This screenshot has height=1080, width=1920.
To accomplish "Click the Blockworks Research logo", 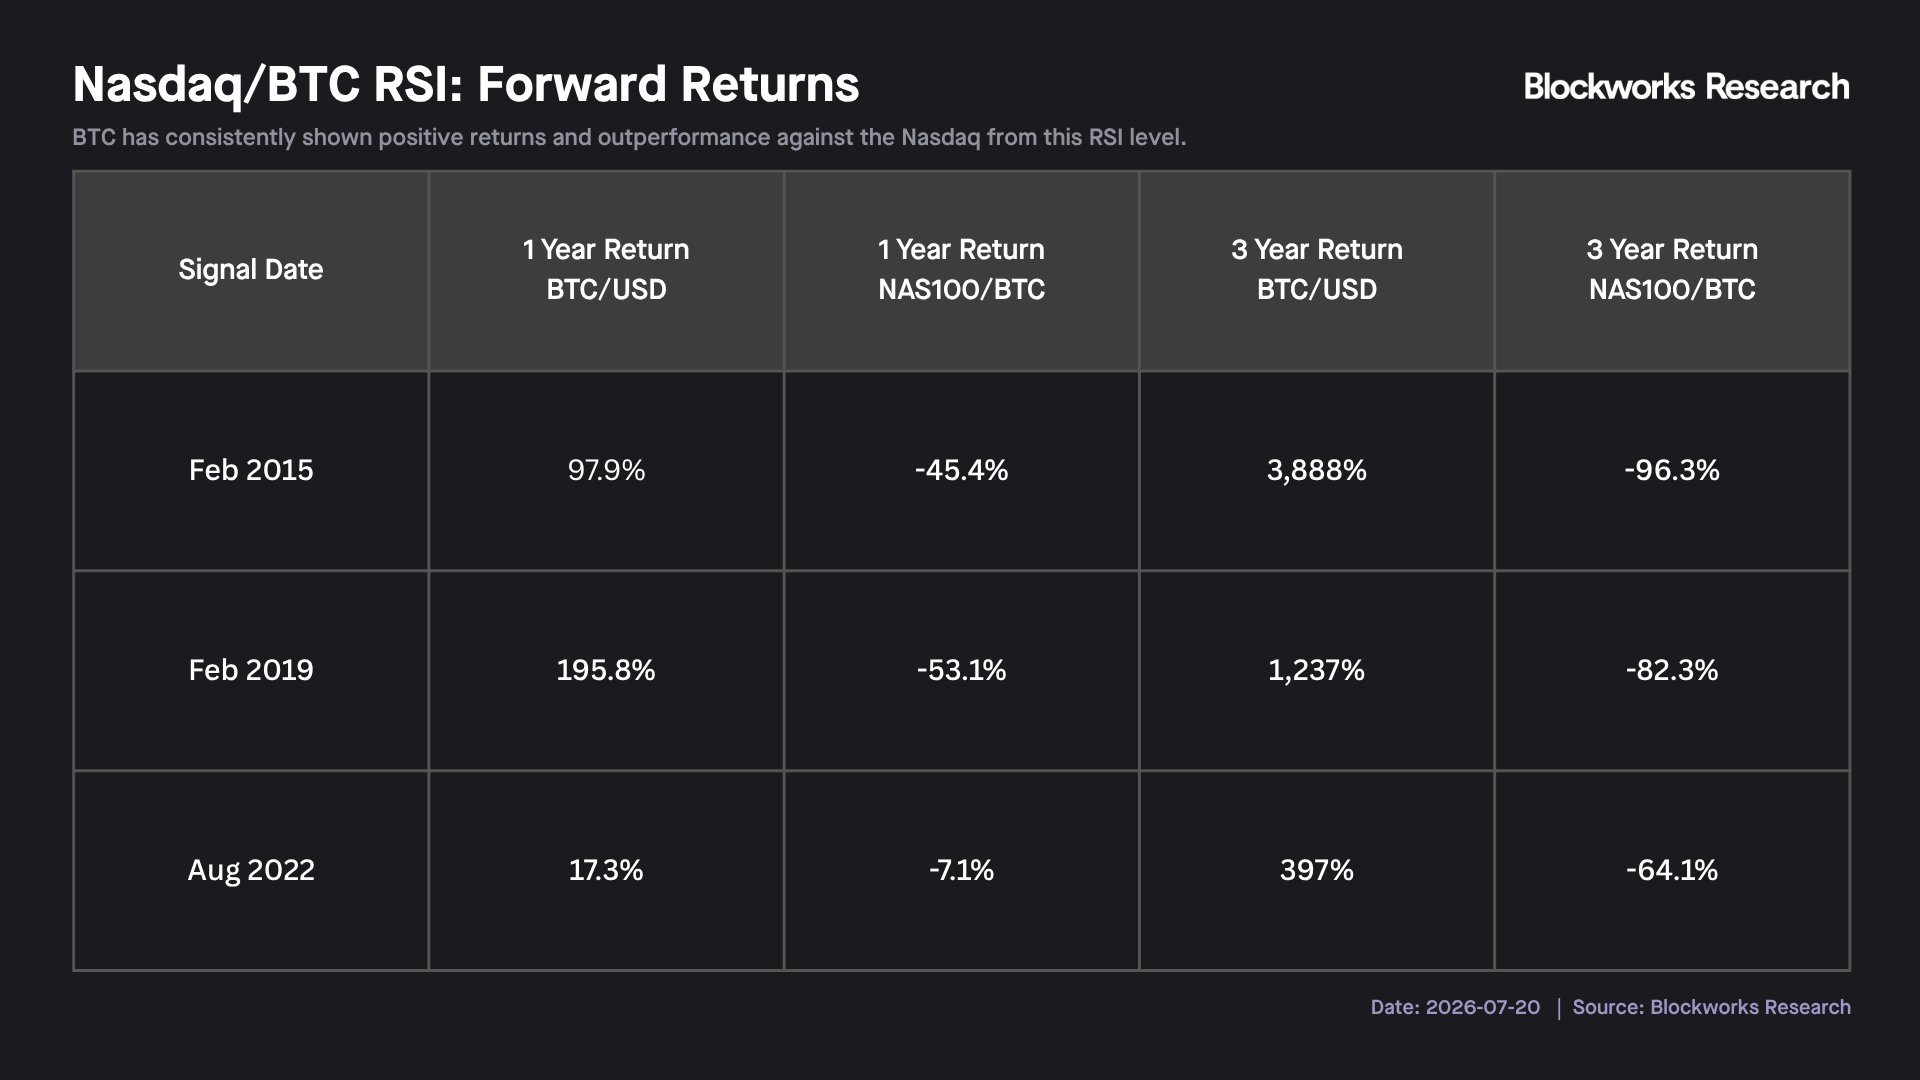I will click(1686, 87).
